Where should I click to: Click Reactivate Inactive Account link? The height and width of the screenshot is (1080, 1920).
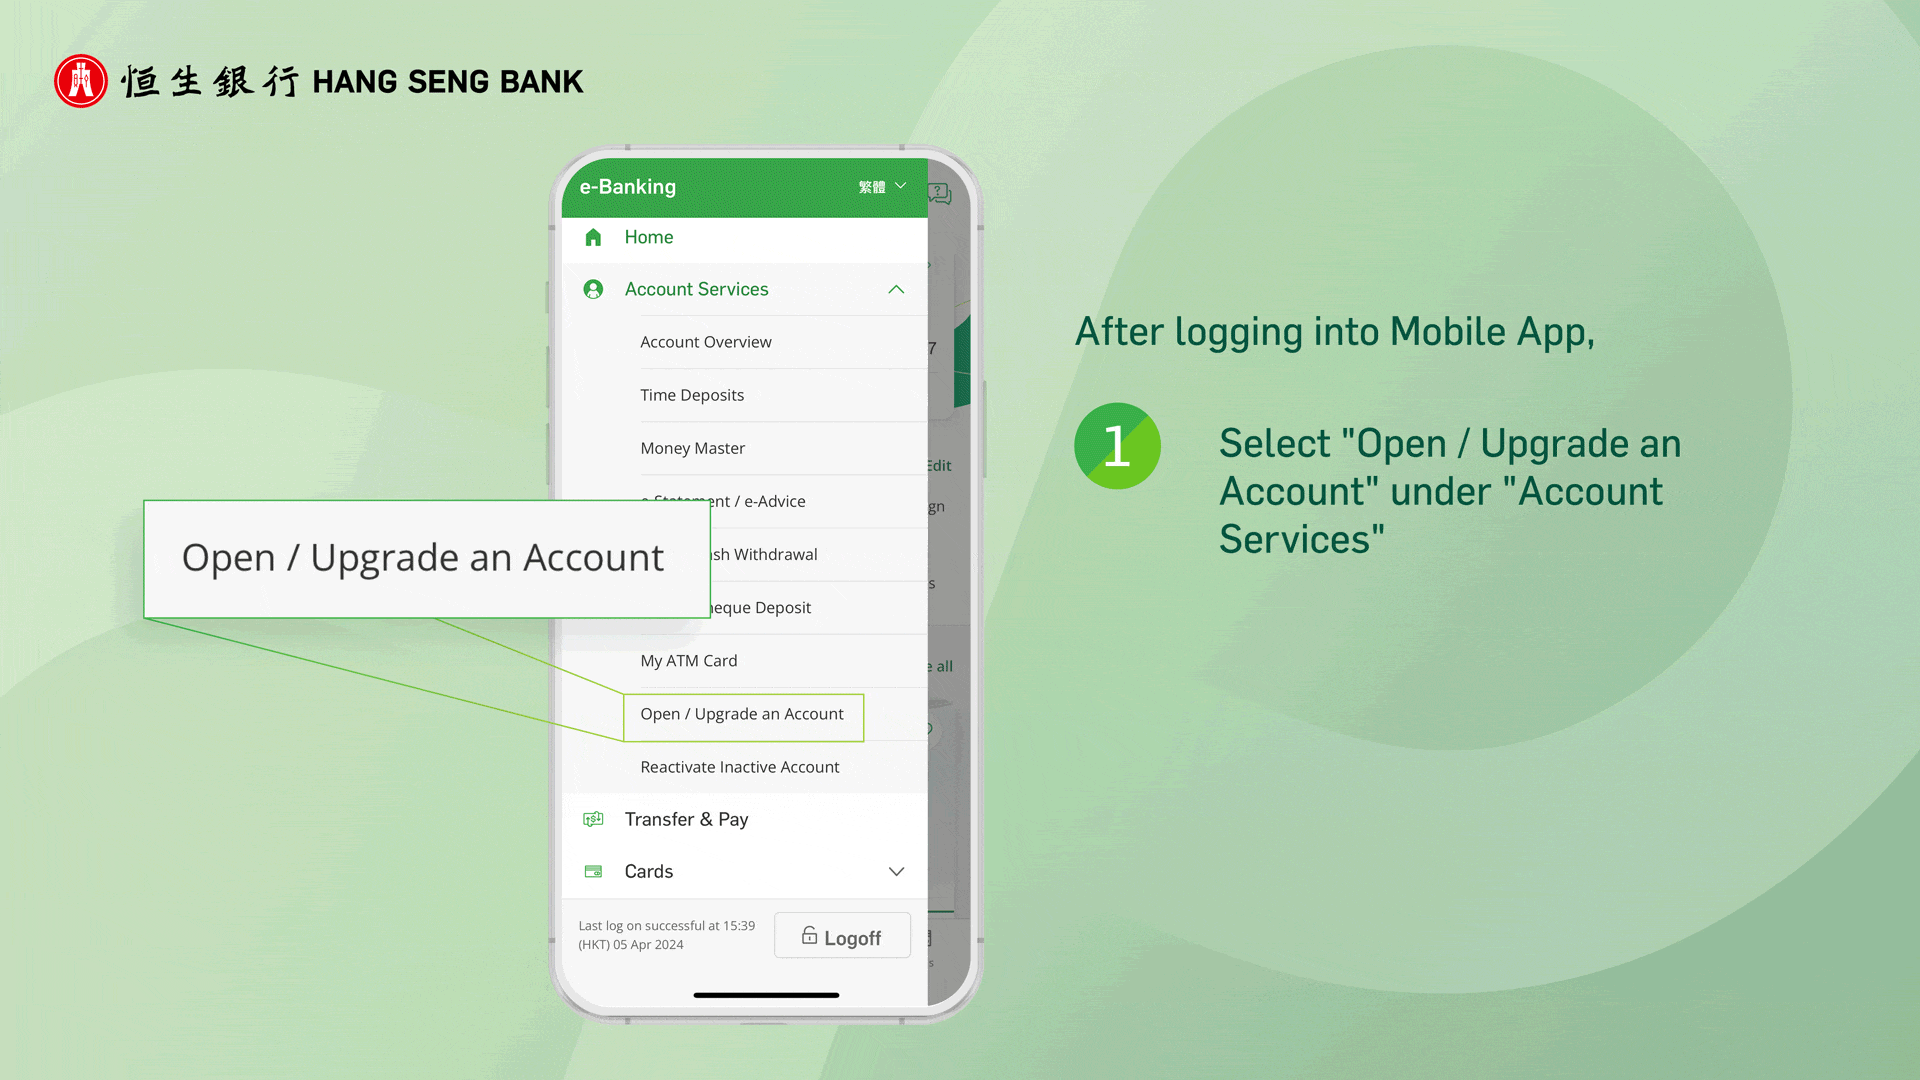click(740, 766)
